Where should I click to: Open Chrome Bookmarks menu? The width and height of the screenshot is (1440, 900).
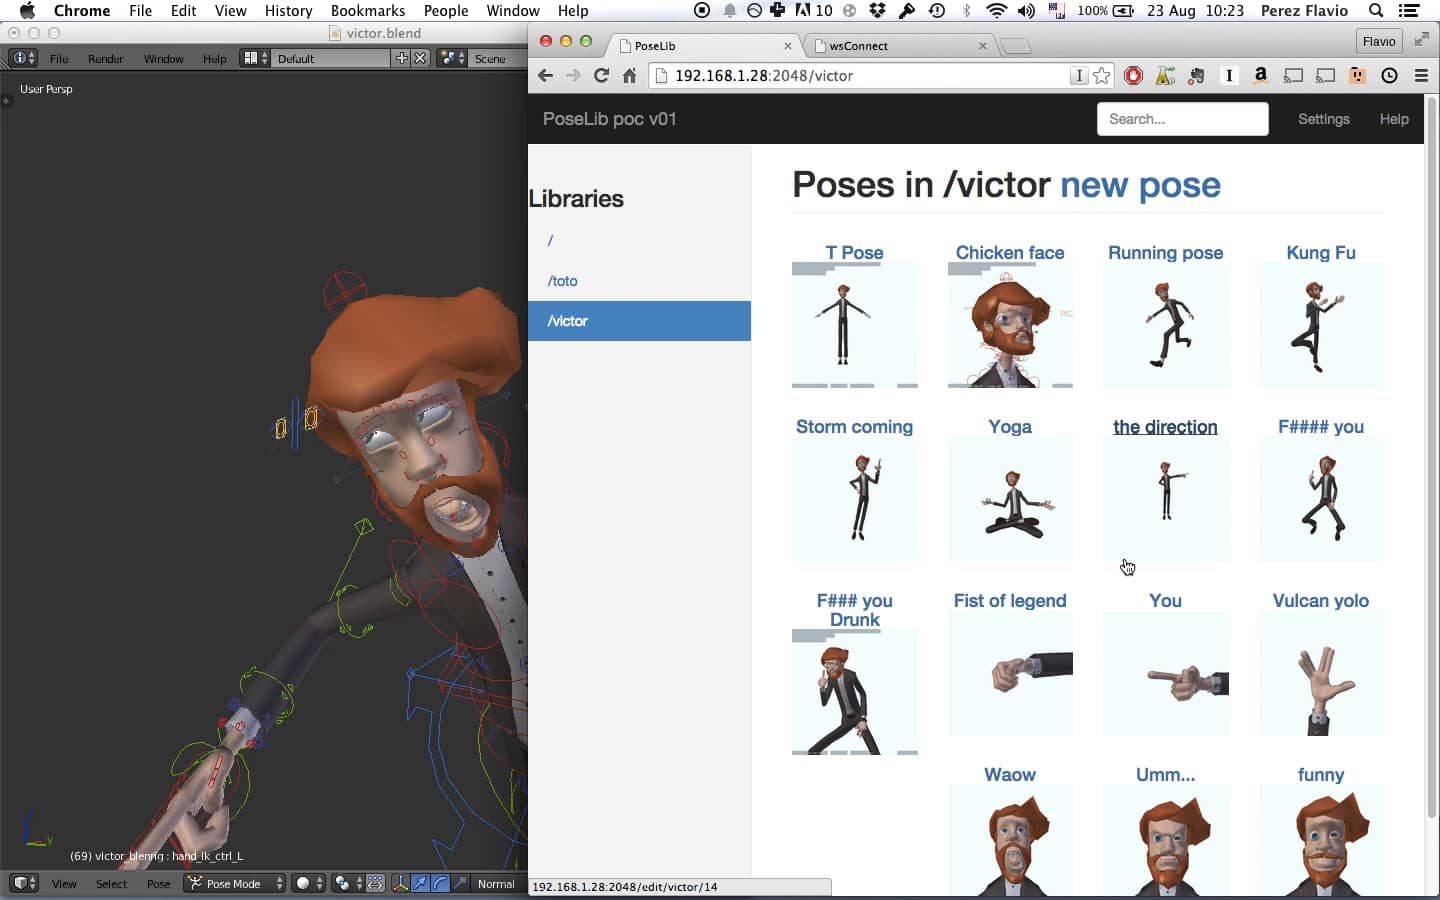point(368,10)
